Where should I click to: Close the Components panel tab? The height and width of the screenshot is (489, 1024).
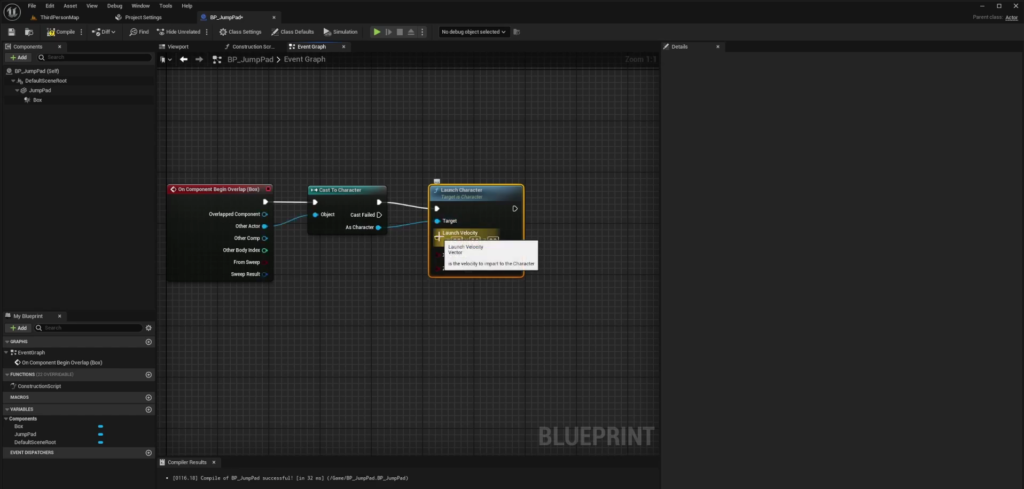[x=59, y=47]
